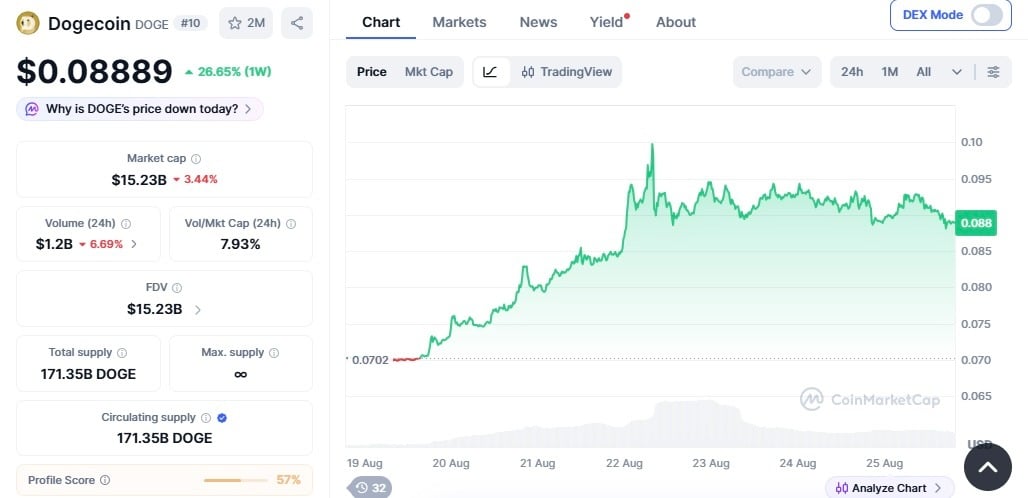Click the Circulating supply verified badge
1028x498 pixels.
pyautogui.click(x=222, y=417)
